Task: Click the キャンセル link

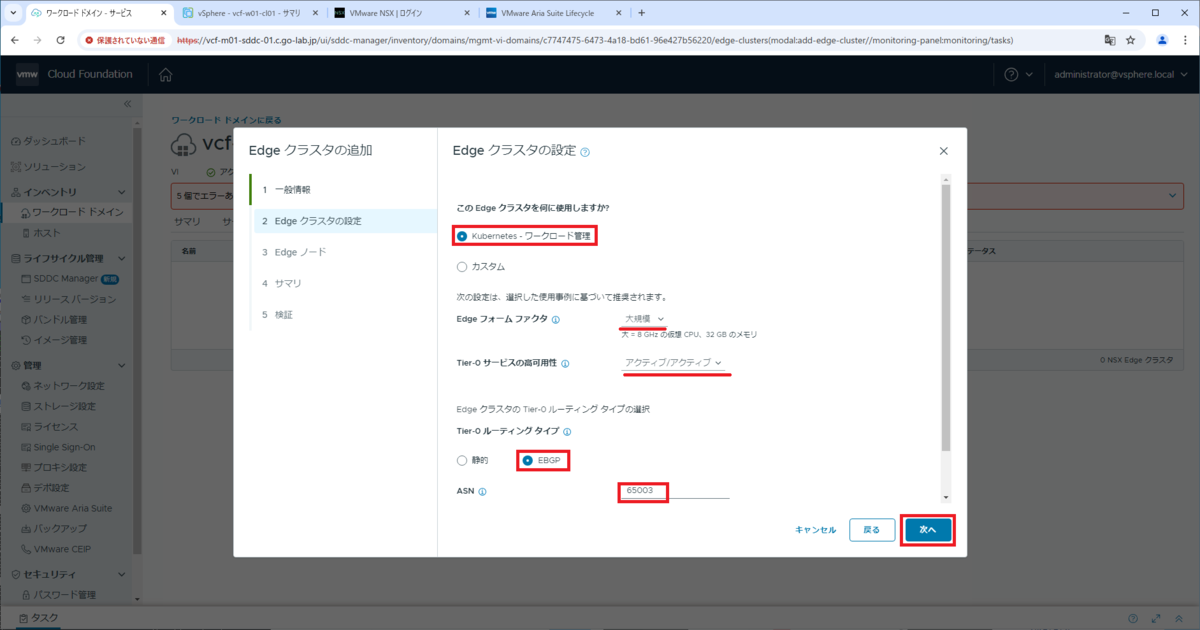Action: click(x=816, y=530)
